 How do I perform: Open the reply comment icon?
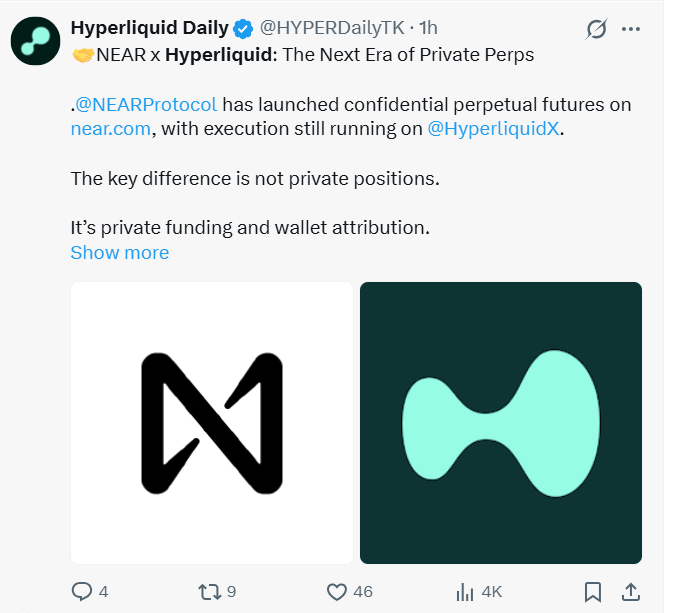tap(81, 592)
